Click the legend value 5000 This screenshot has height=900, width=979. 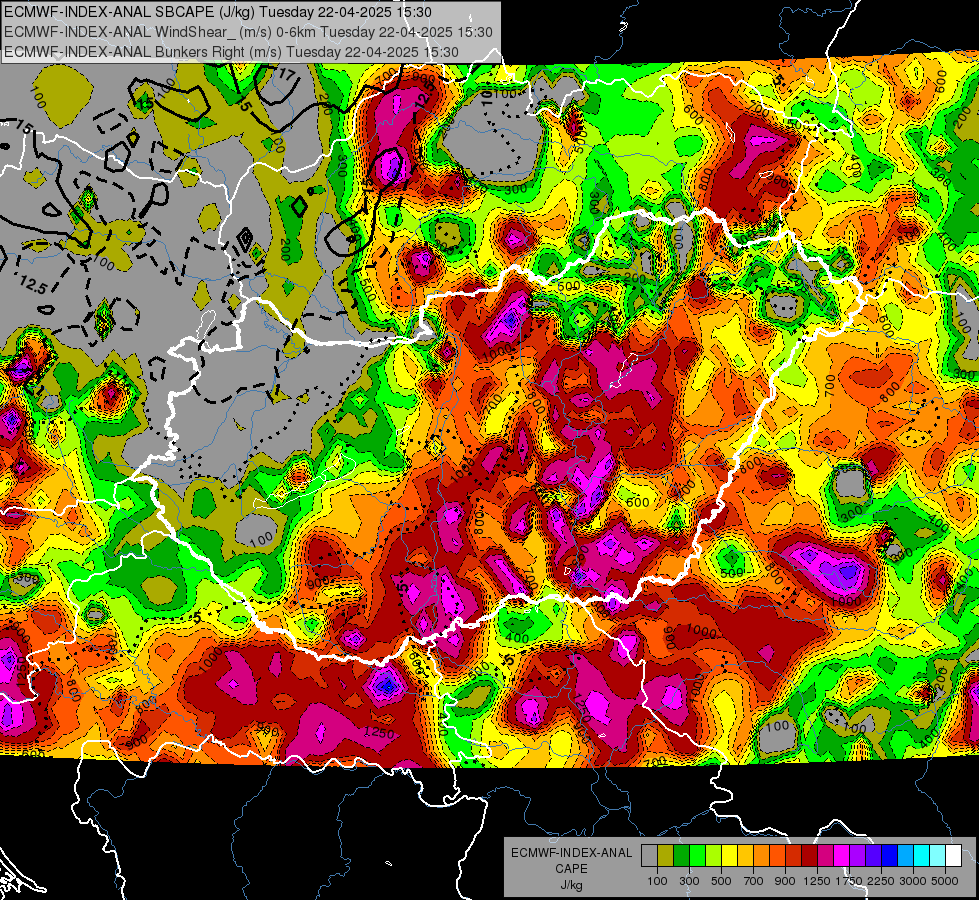coord(945,881)
